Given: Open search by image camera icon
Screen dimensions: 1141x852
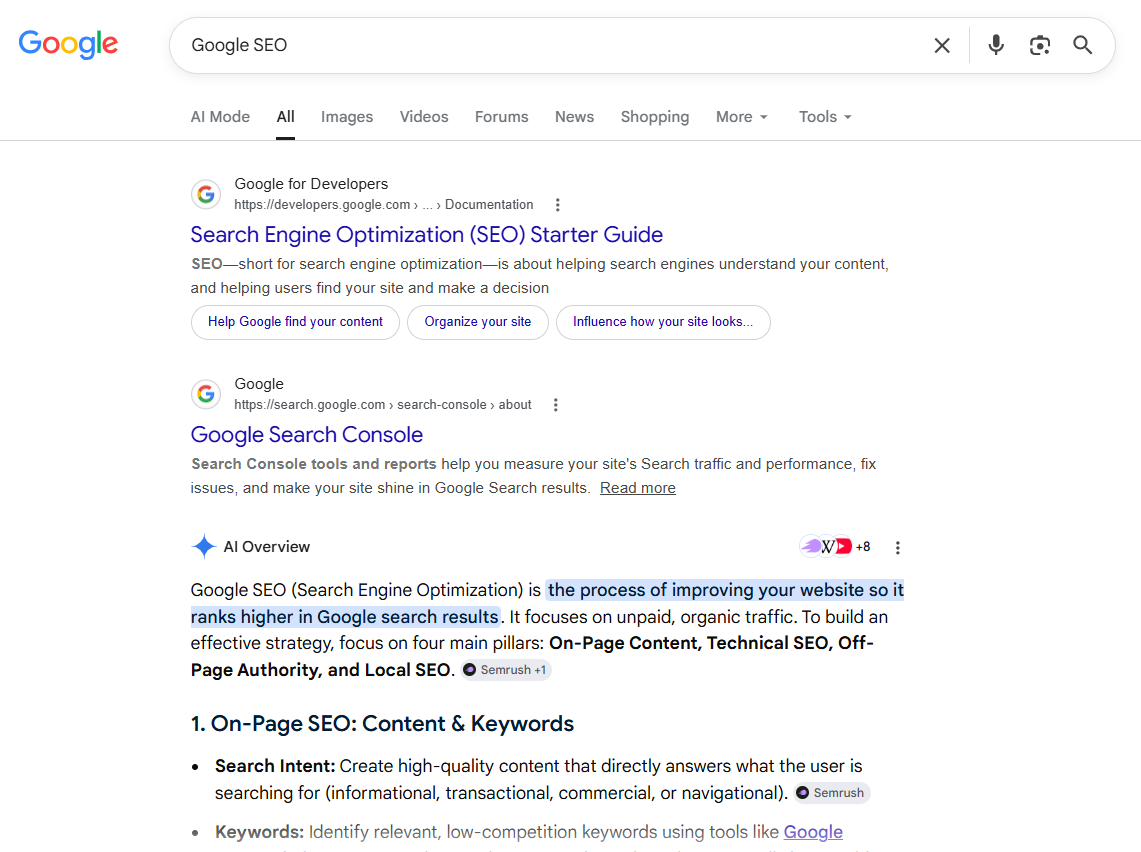Looking at the screenshot, I should [1039, 45].
